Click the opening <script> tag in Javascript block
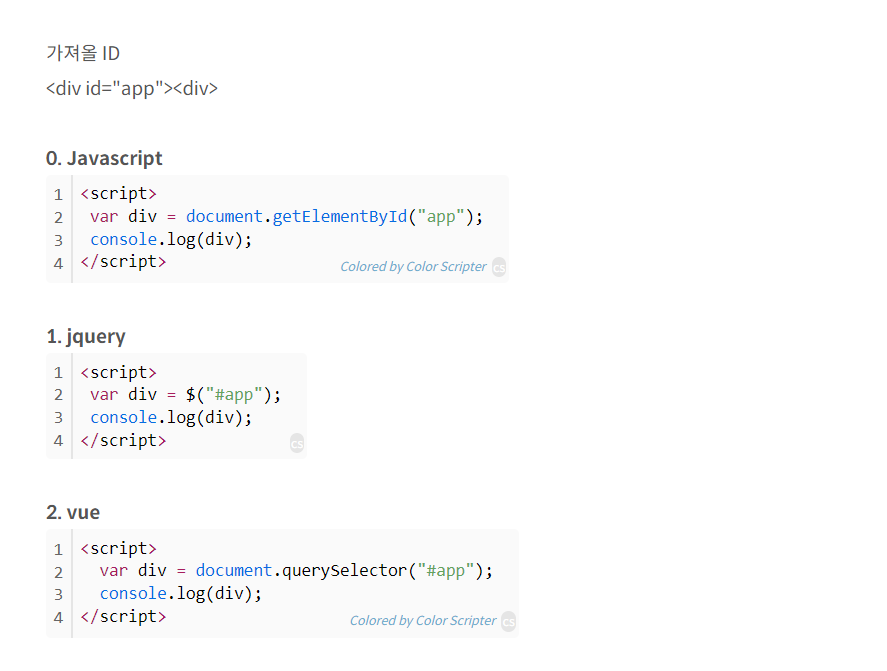 coord(118,193)
